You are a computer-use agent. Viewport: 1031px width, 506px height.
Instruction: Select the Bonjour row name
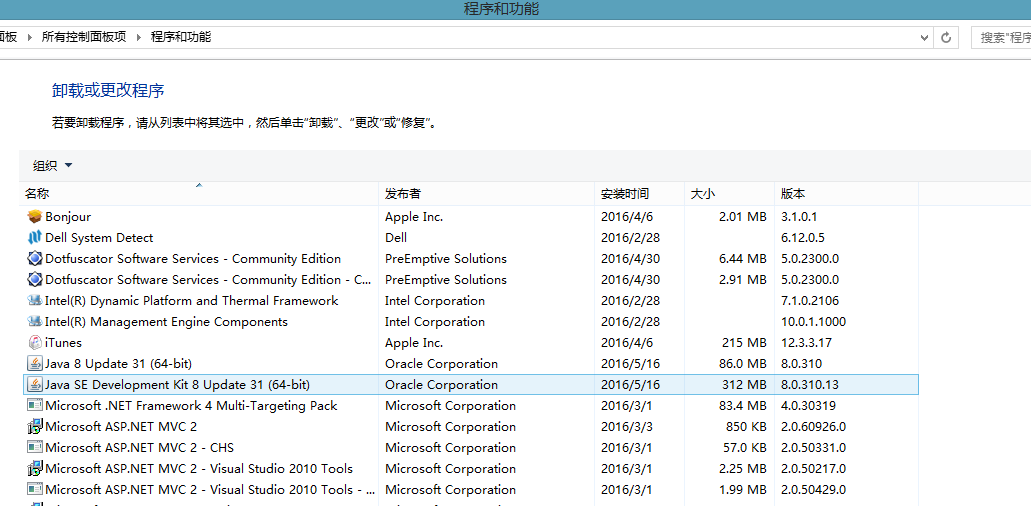[x=68, y=216]
